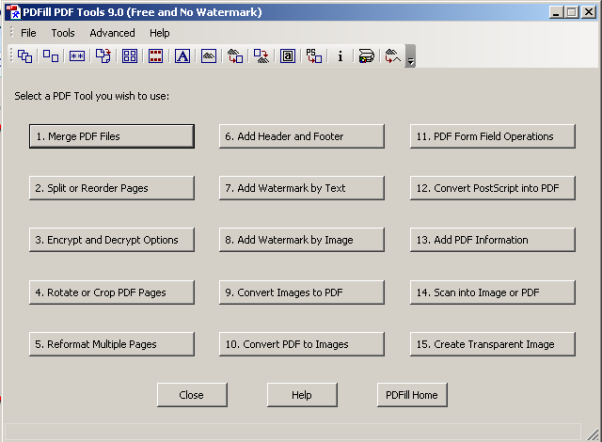Open the Advanced menu
This screenshot has width=602, height=442.
112,33
